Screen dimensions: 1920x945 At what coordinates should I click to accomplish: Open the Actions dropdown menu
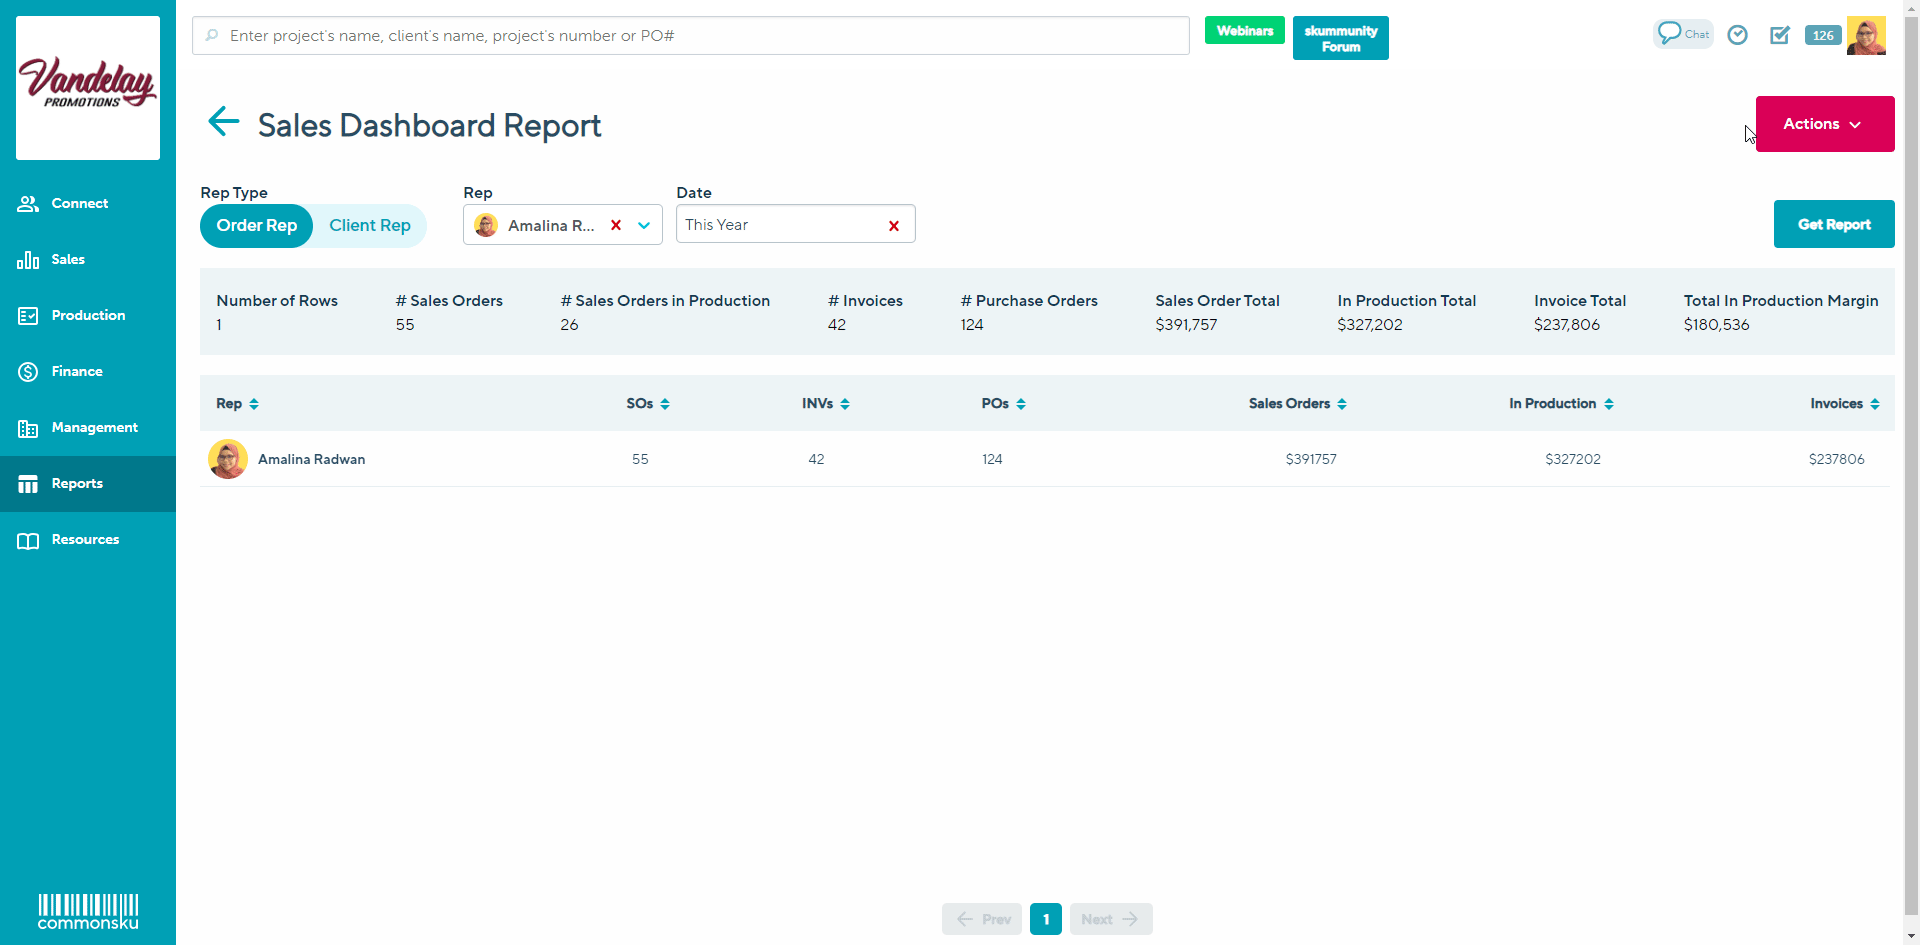click(x=1824, y=124)
